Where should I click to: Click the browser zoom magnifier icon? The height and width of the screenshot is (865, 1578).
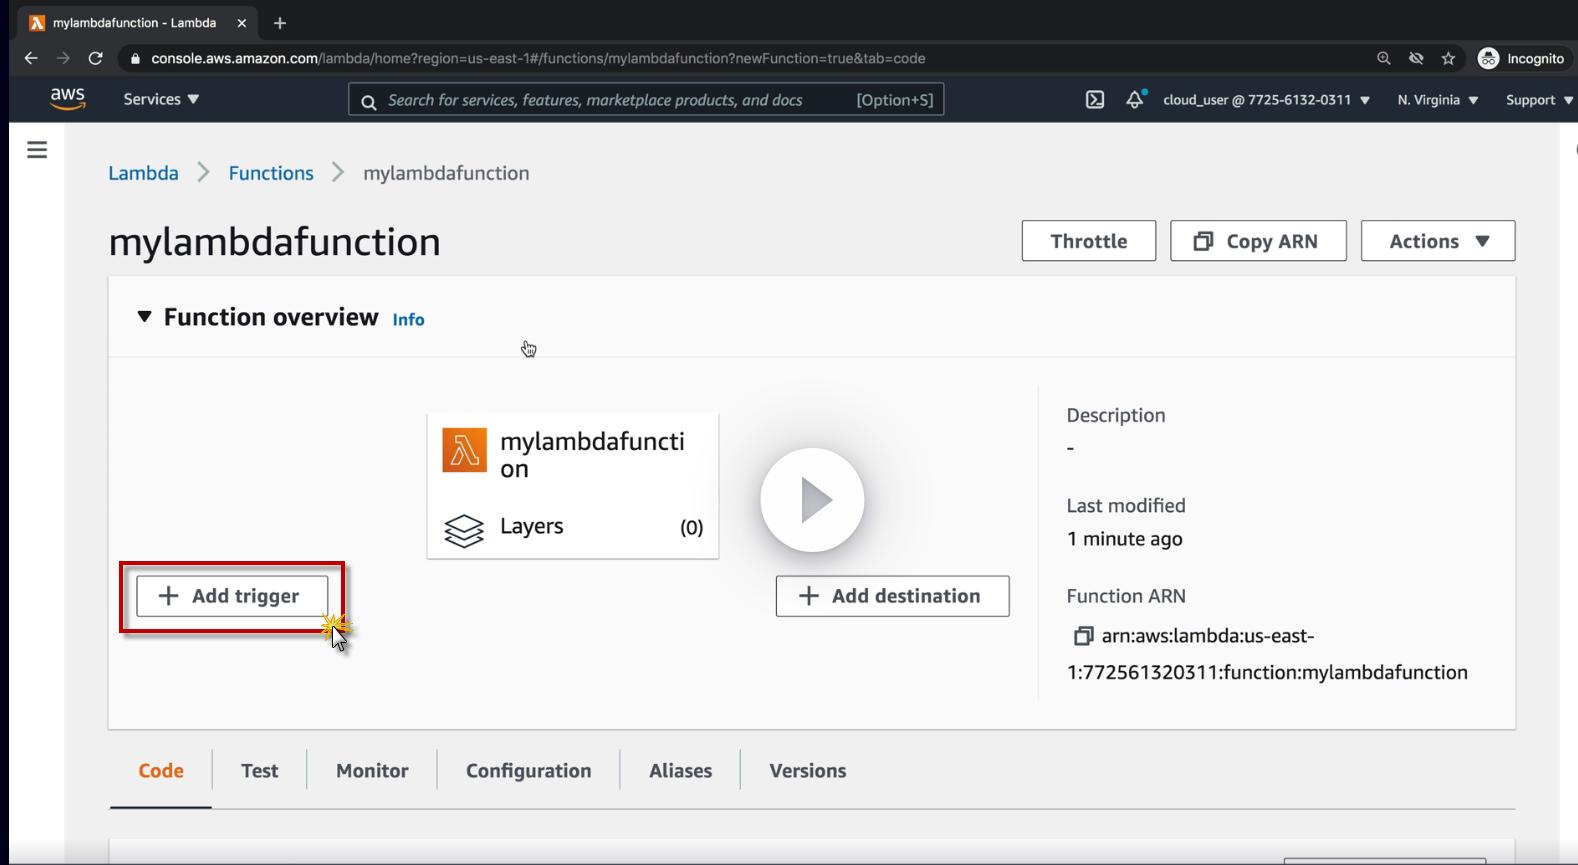(1384, 59)
